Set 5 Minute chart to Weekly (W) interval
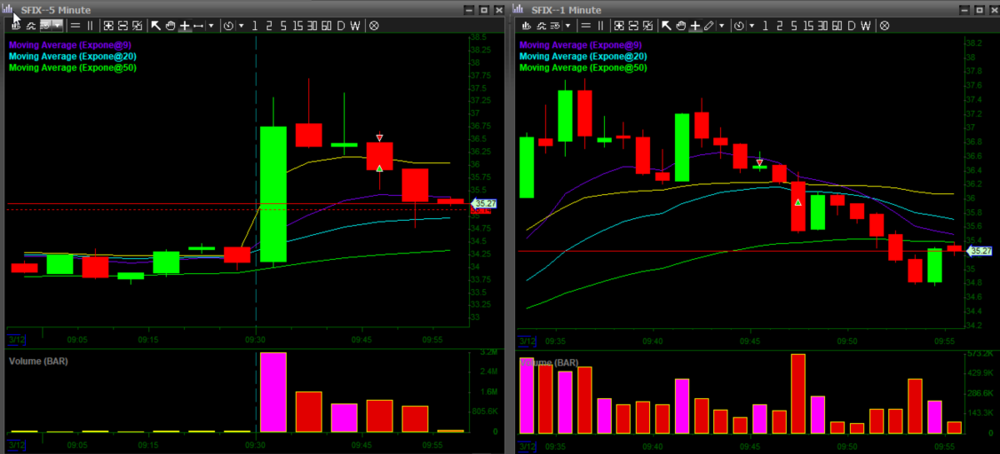 coord(356,24)
